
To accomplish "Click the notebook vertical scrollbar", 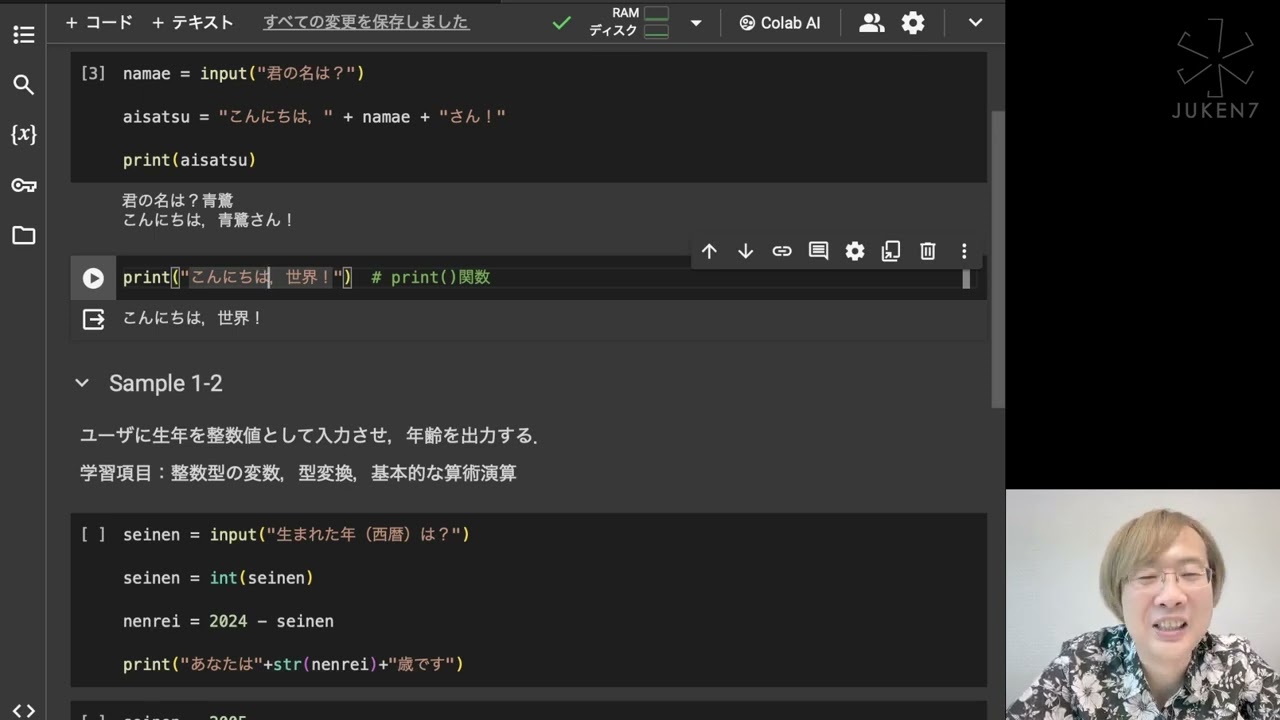I will tap(997, 260).
